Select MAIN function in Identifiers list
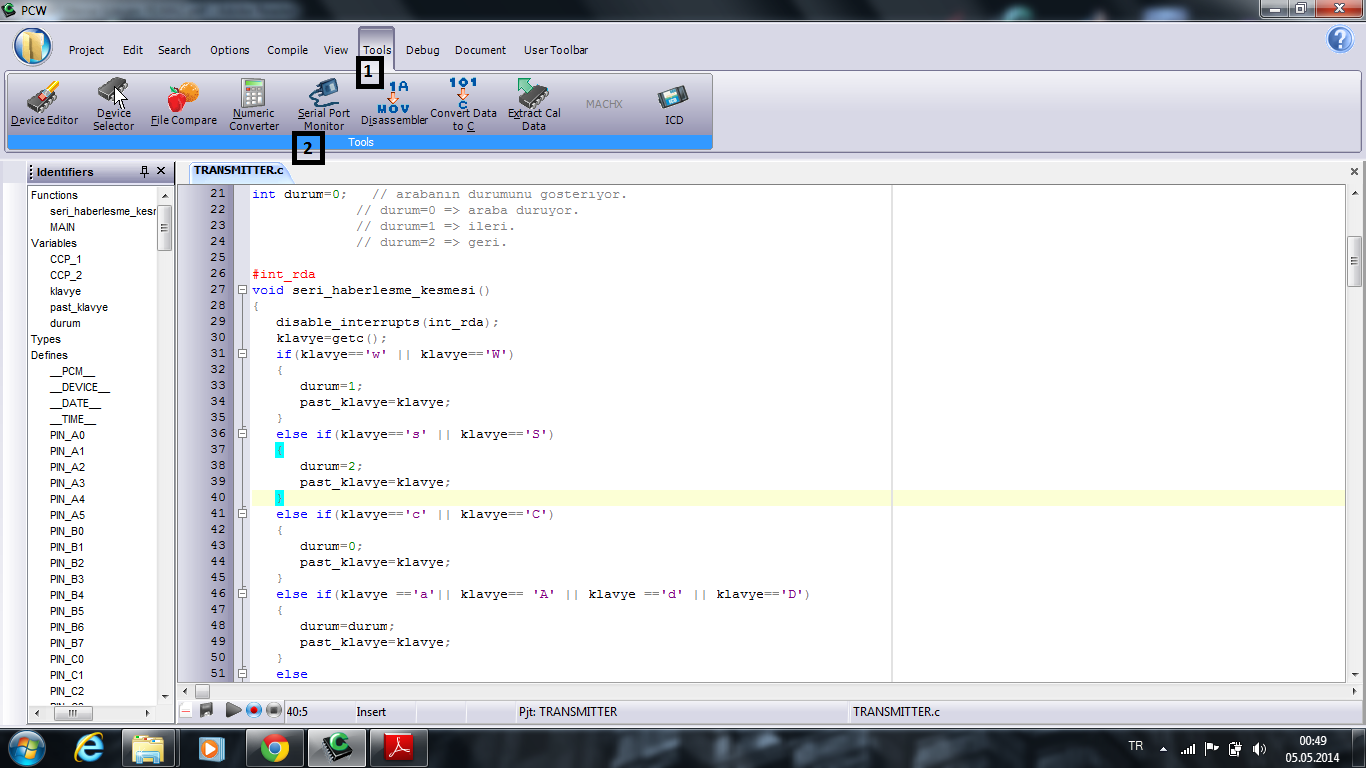Viewport: 1366px width, 768px height. [x=62, y=227]
